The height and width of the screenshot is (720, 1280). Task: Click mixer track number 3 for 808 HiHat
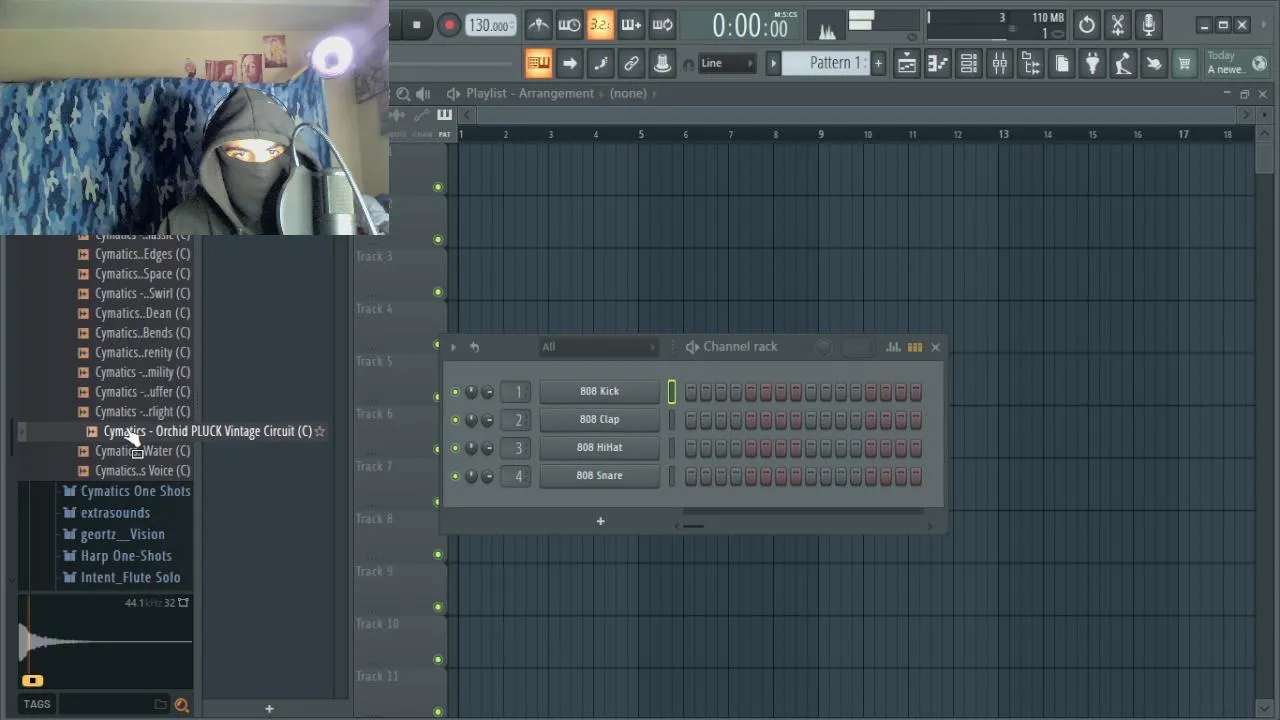point(518,448)
